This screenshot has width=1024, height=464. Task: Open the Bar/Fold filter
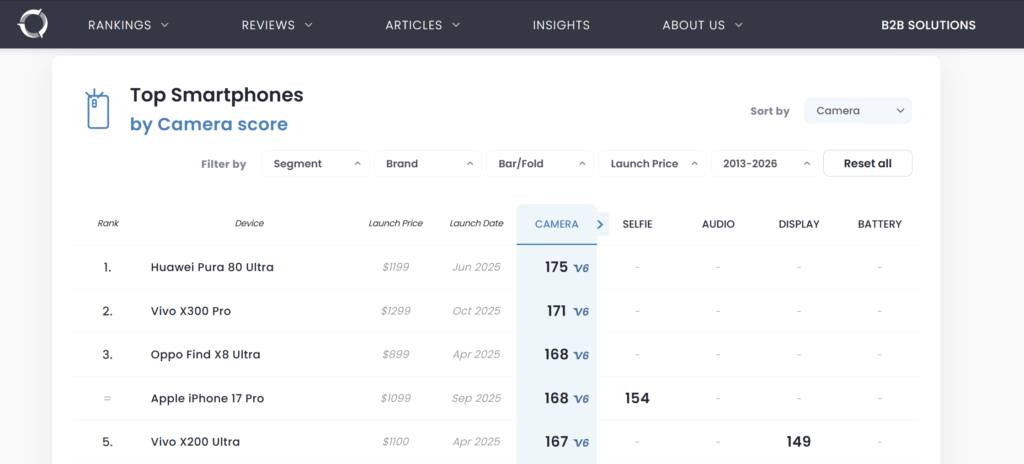(540, 164)
